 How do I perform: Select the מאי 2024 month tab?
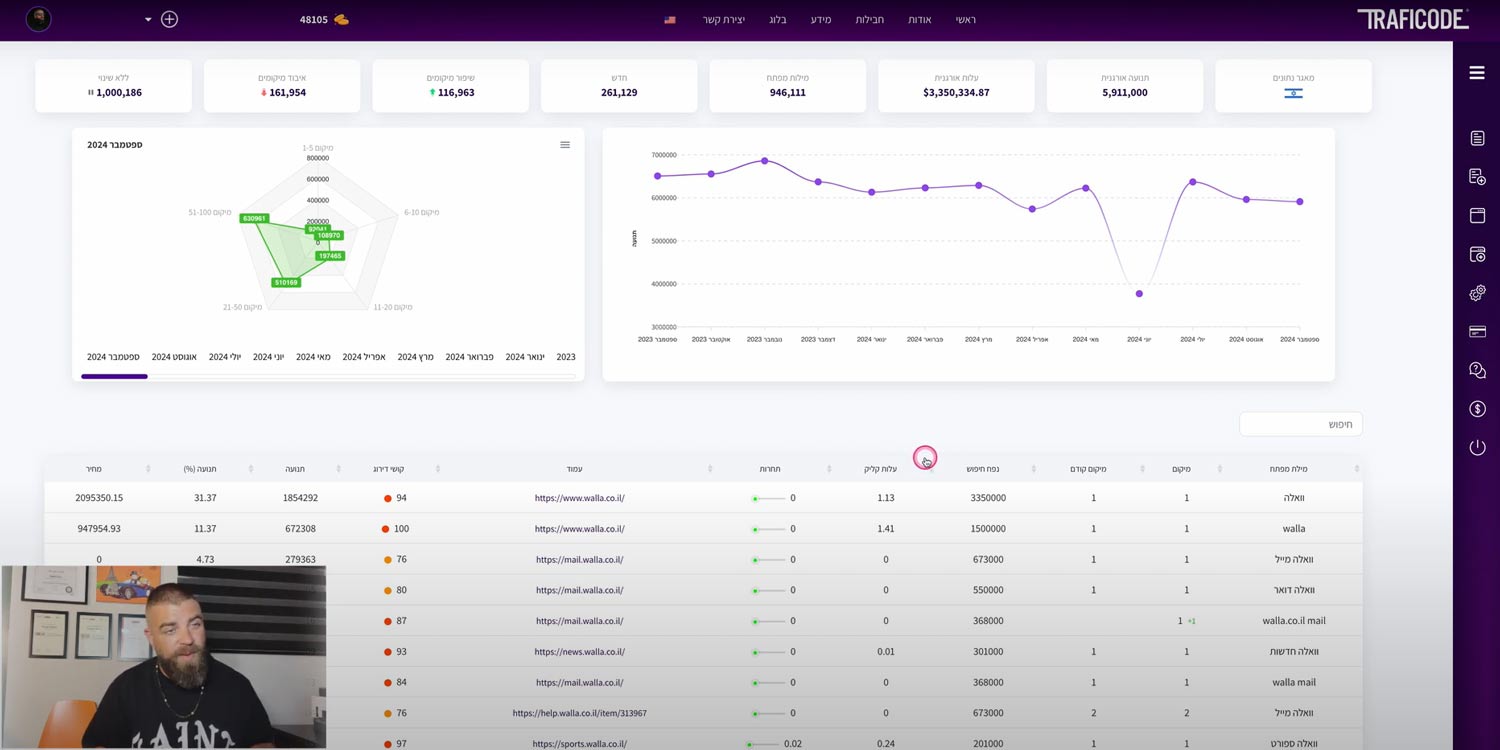(313, 357)
